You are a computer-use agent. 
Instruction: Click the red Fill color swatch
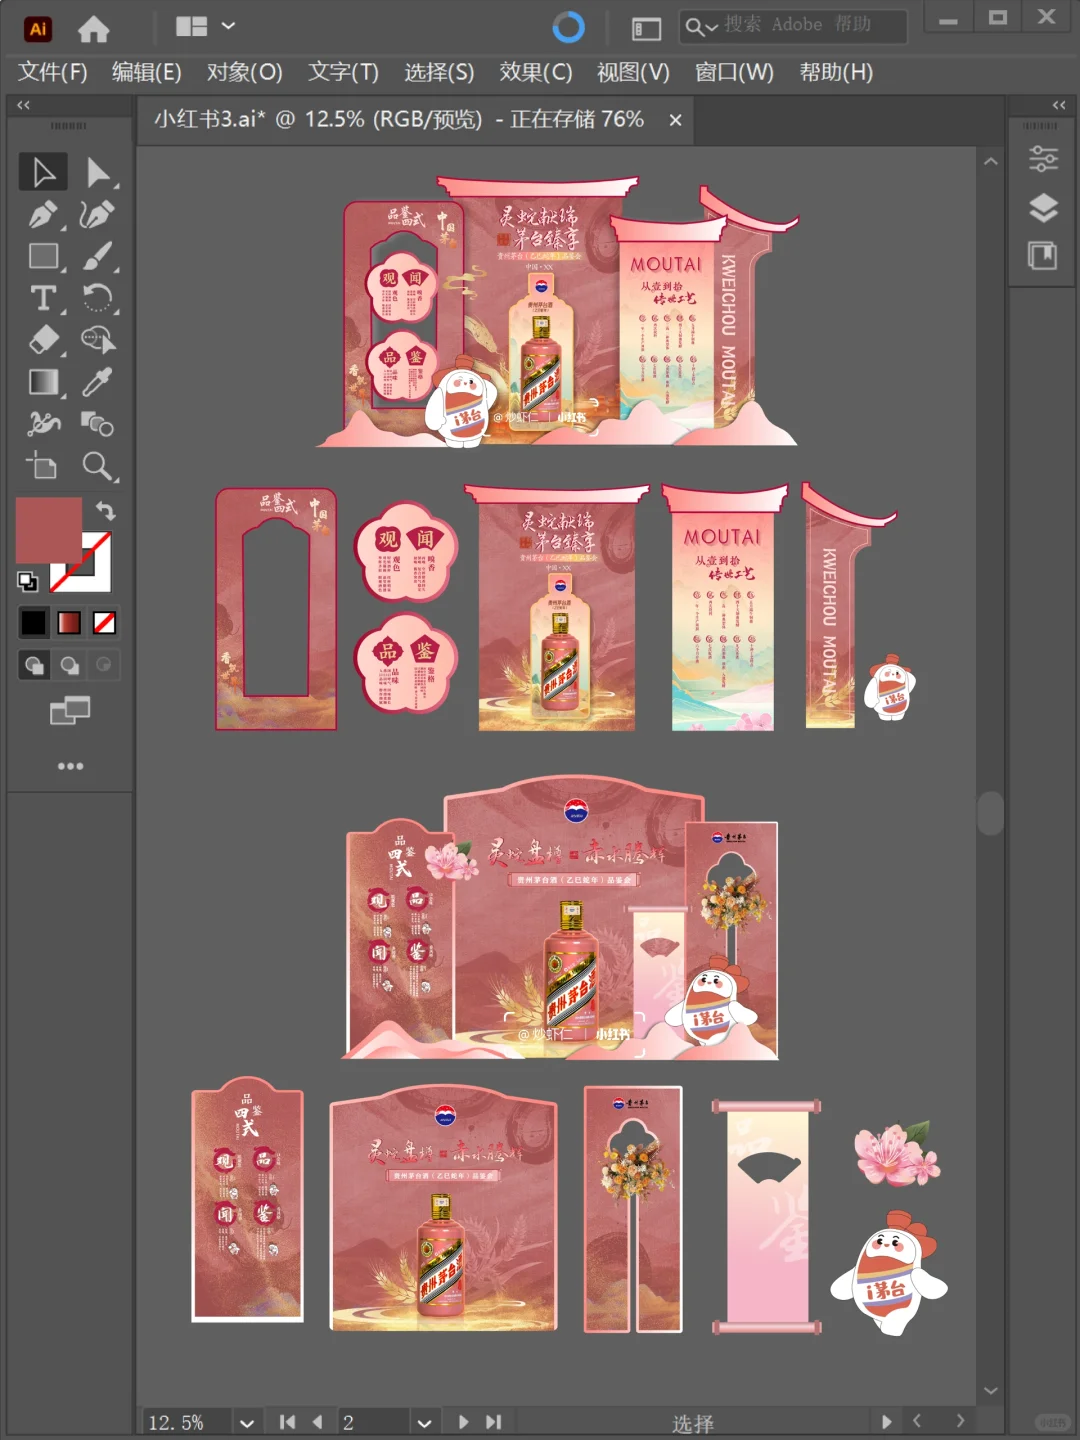tap(48, 530)
